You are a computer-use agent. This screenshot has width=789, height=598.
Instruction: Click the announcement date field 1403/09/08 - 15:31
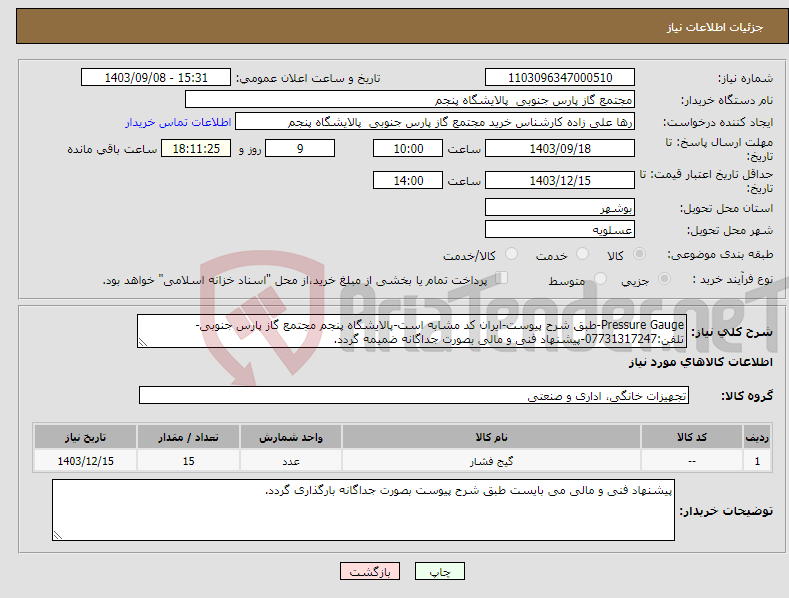pos(155,78)
